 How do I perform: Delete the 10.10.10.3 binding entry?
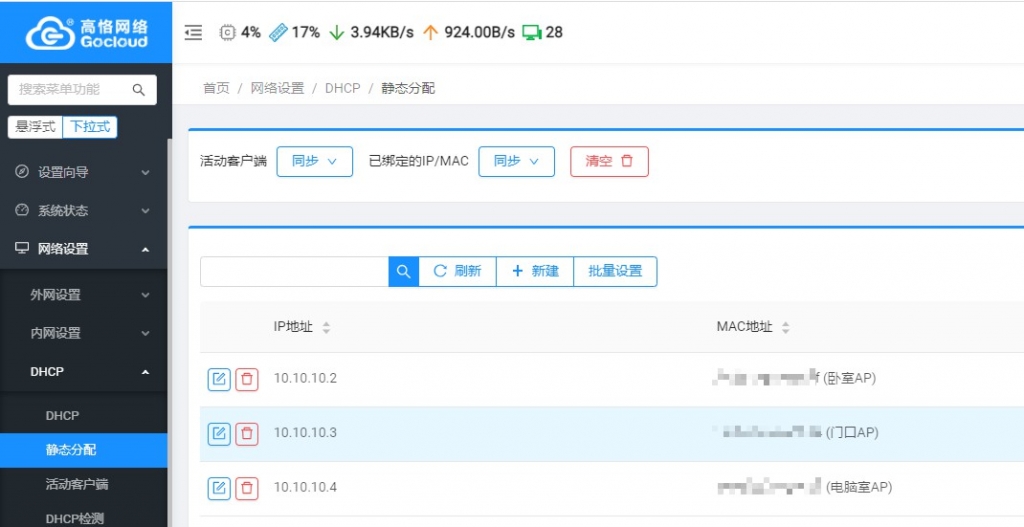[x=247, y=434]
